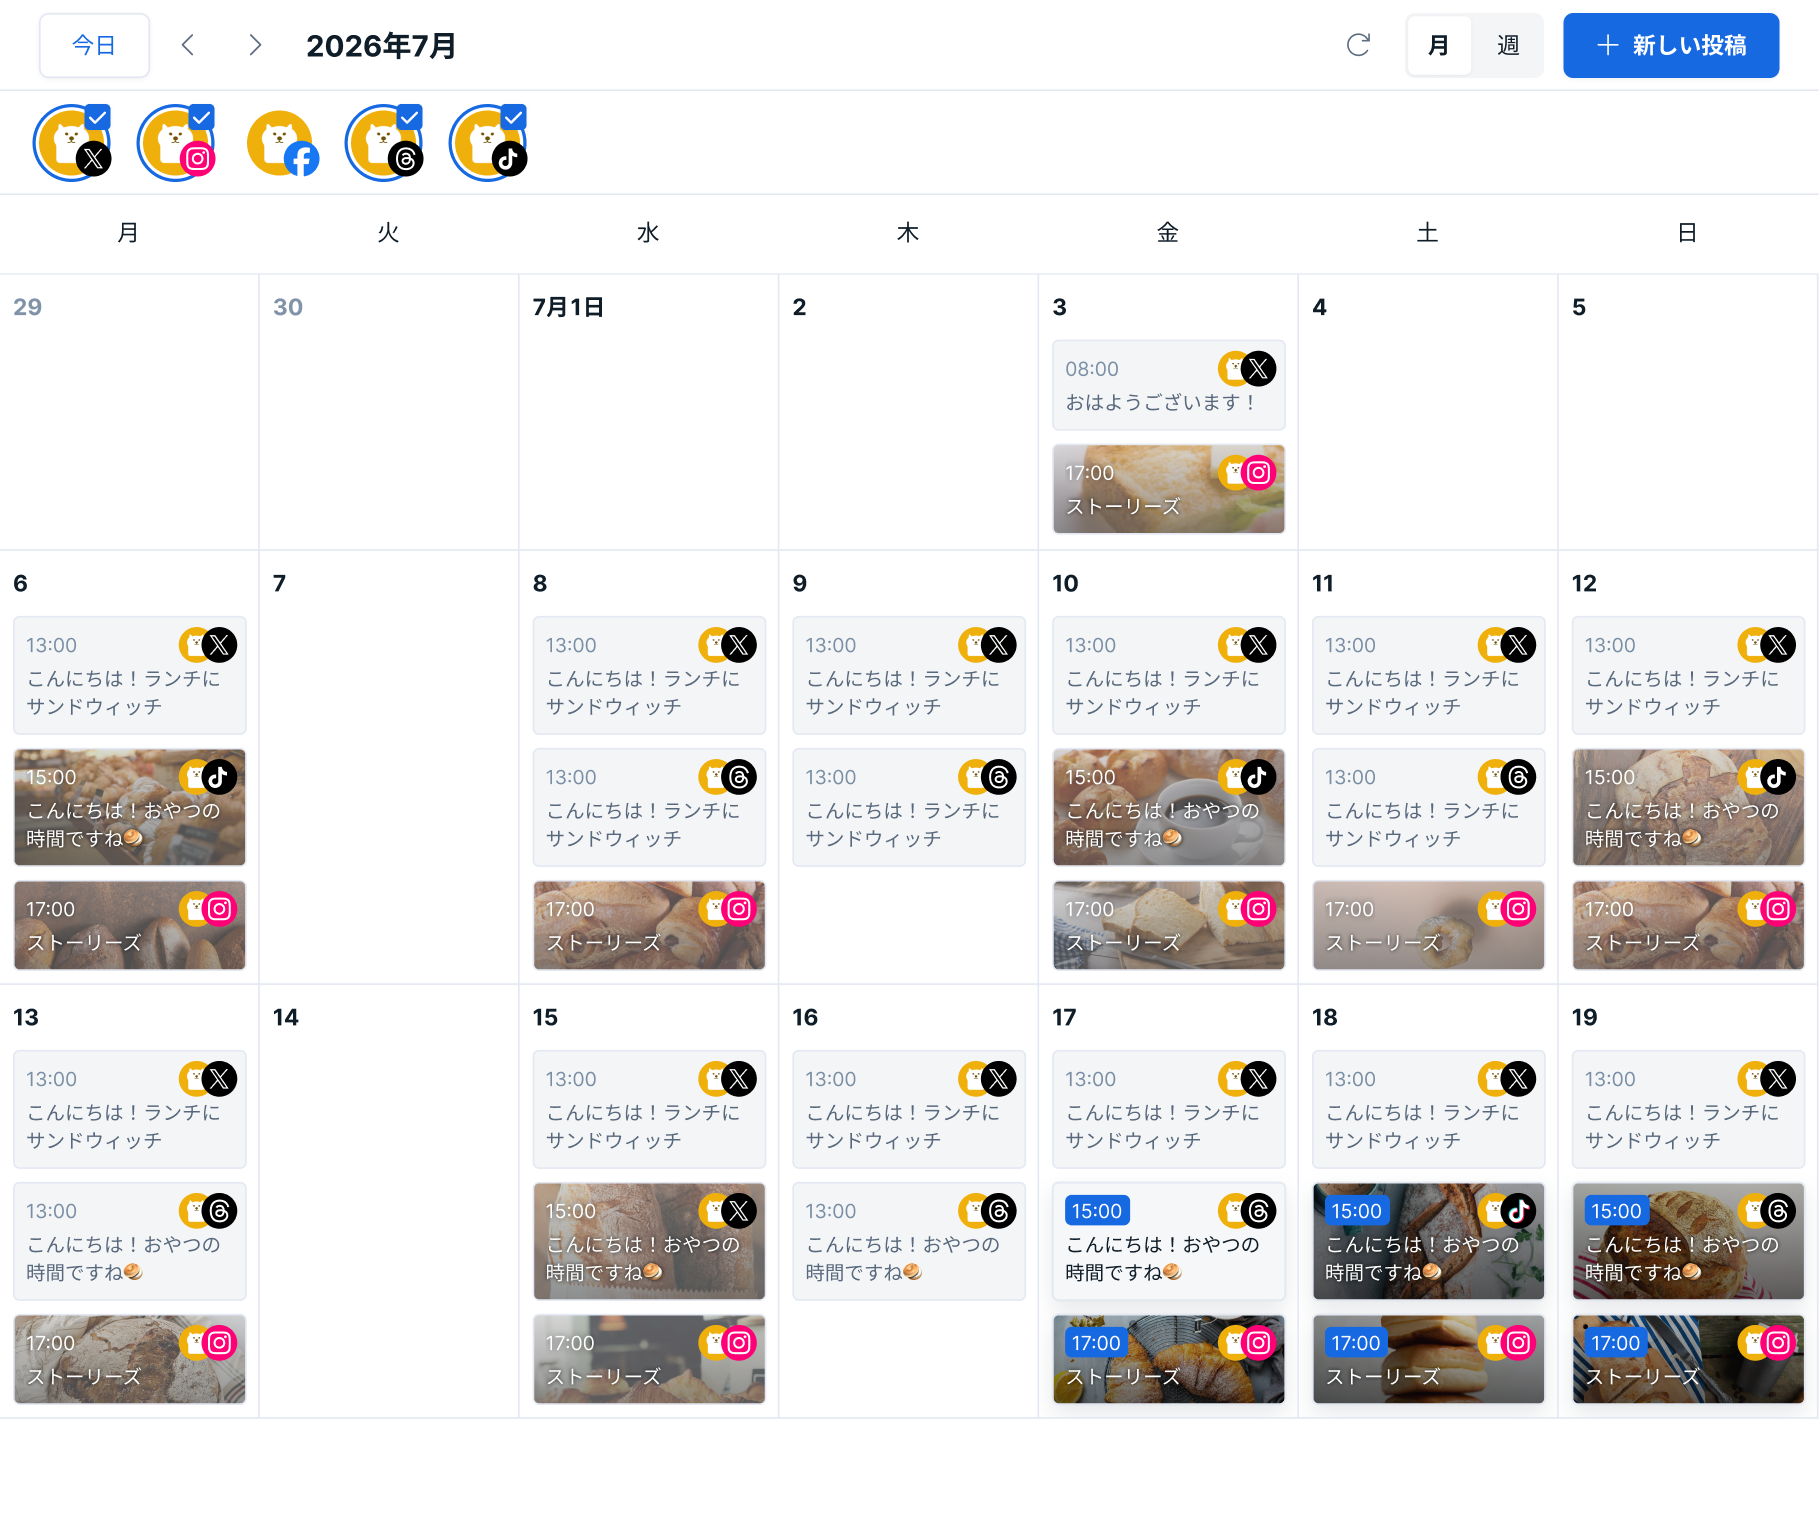Screen dimensions: 1819x1523
Task: Open the 13:00 X post on July 17
Action: pos(1169,1109)
